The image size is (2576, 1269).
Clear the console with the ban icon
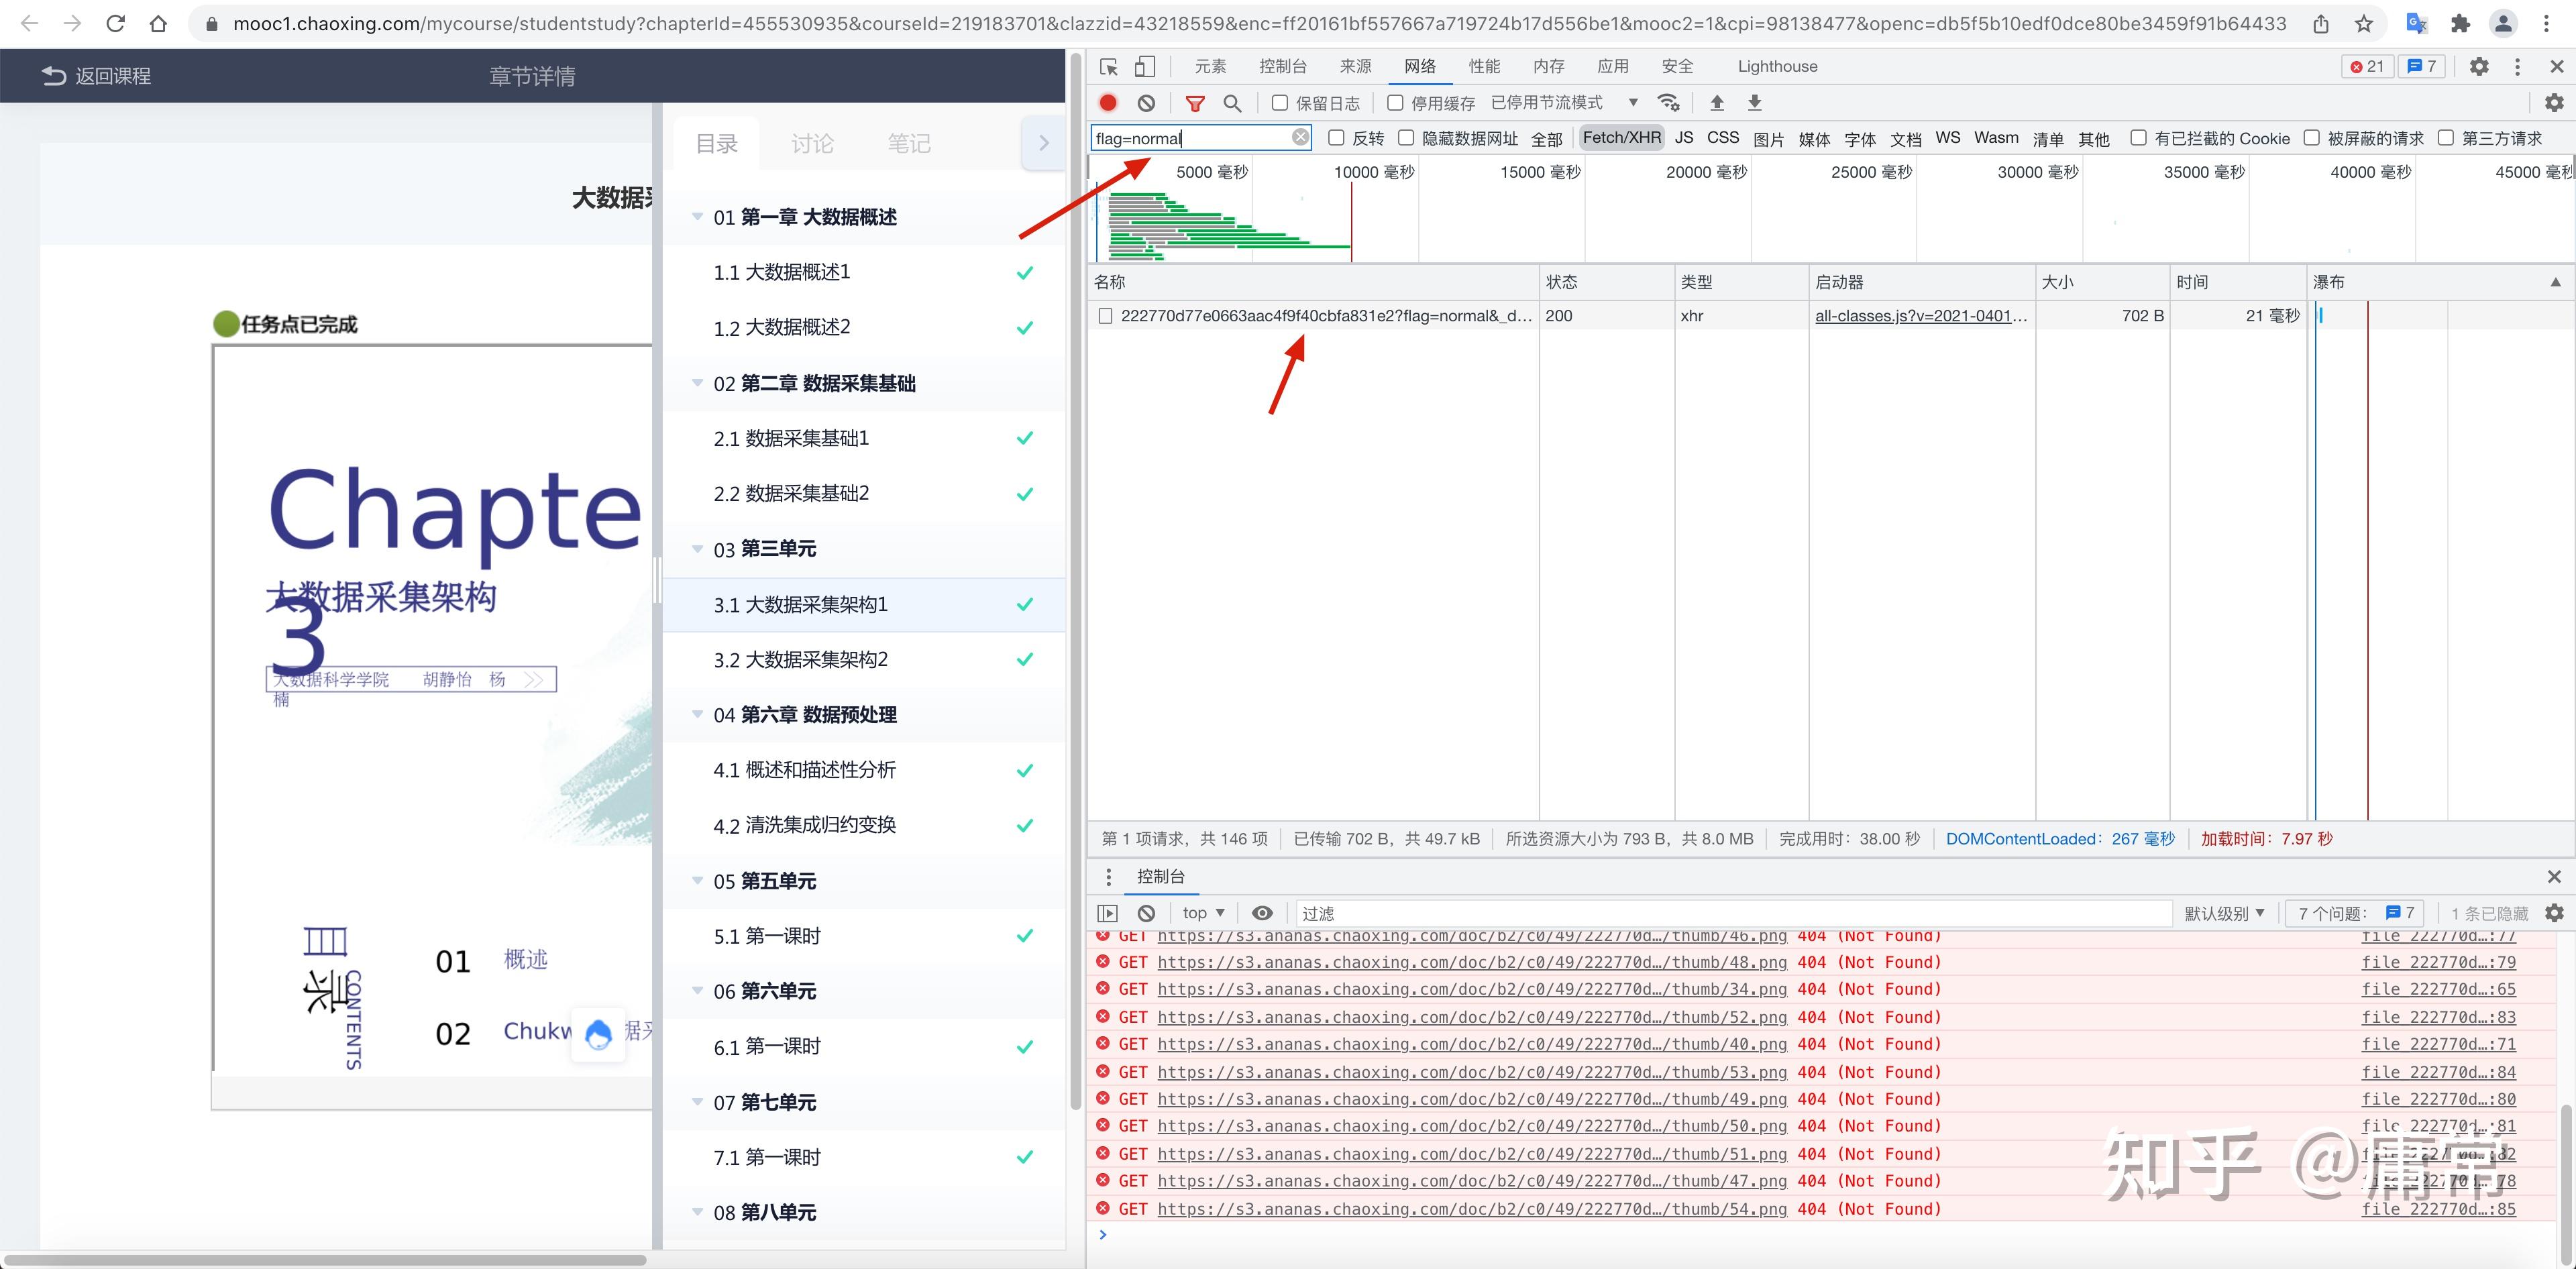point(1147,913)
